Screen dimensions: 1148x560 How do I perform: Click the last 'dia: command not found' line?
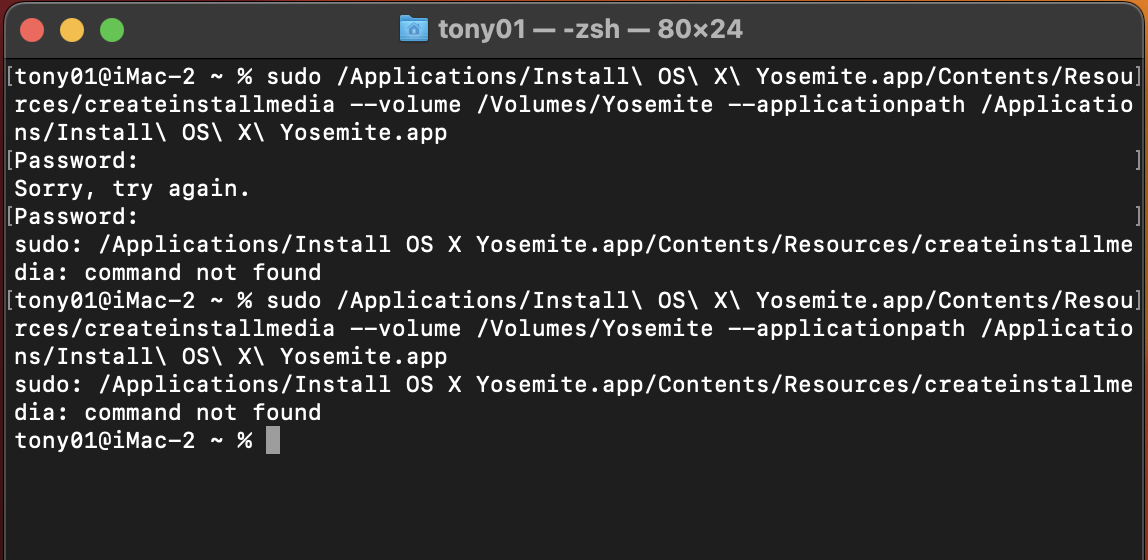coord(168,412)
